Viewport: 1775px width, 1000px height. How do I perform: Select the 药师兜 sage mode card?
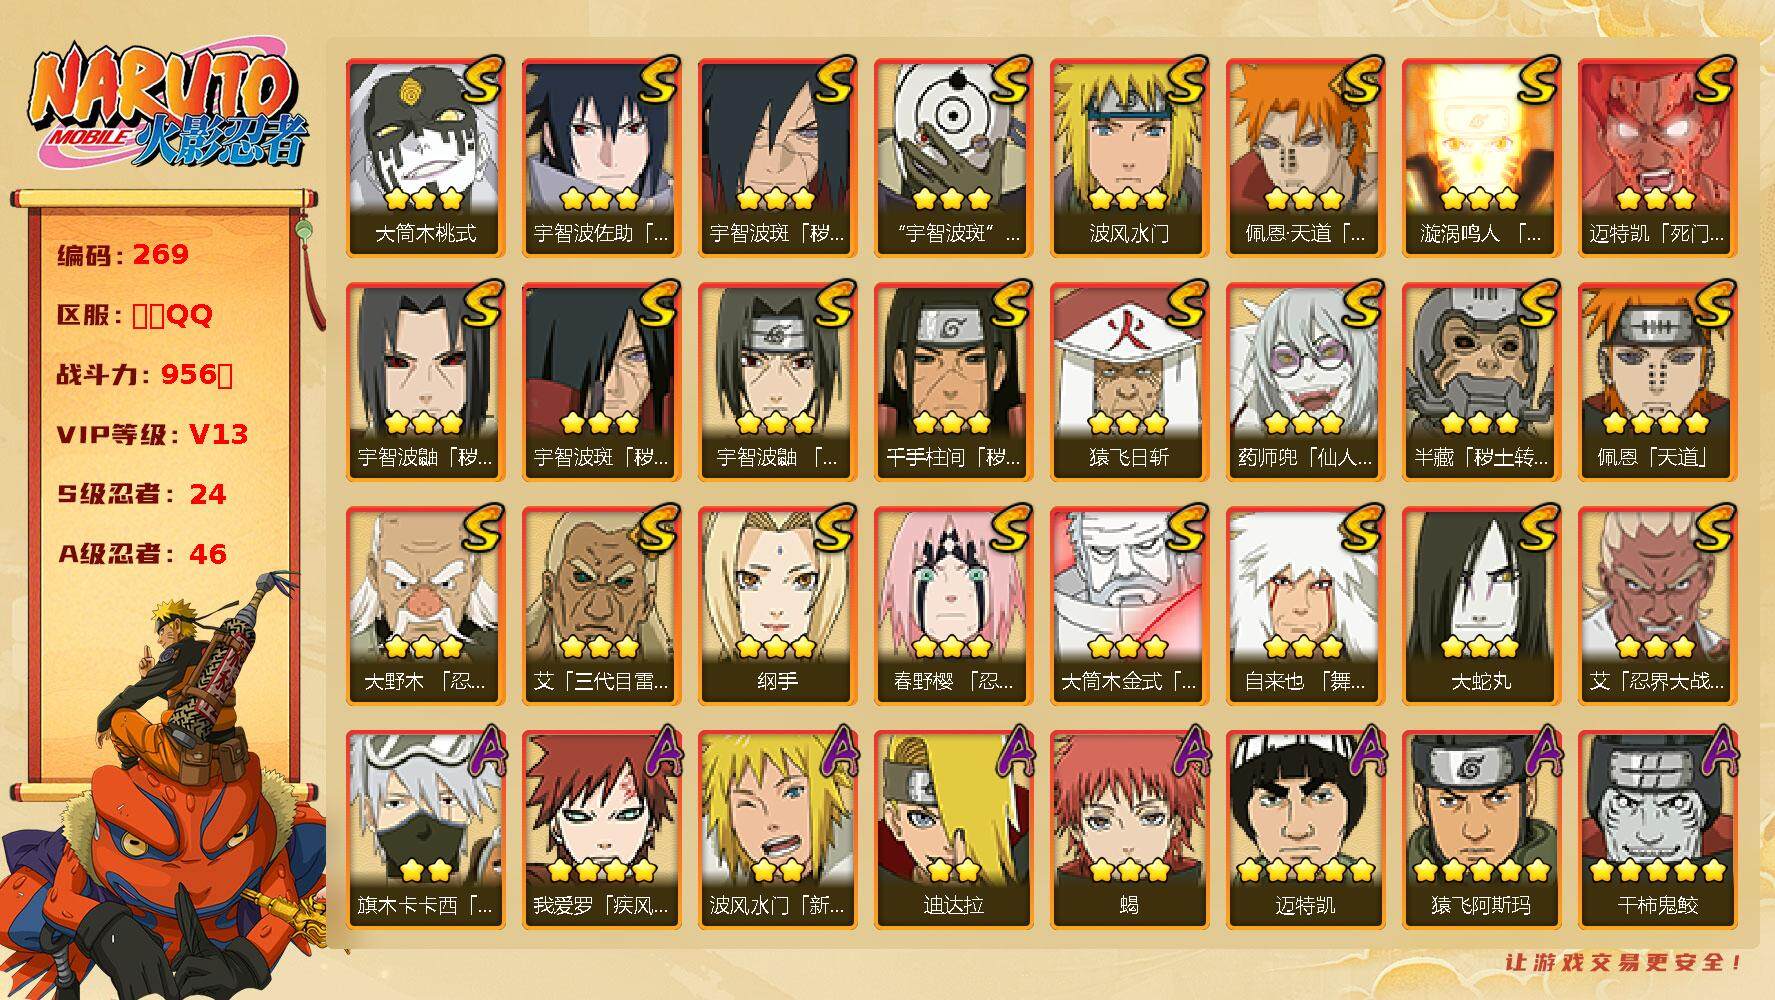click(1306, 382)
